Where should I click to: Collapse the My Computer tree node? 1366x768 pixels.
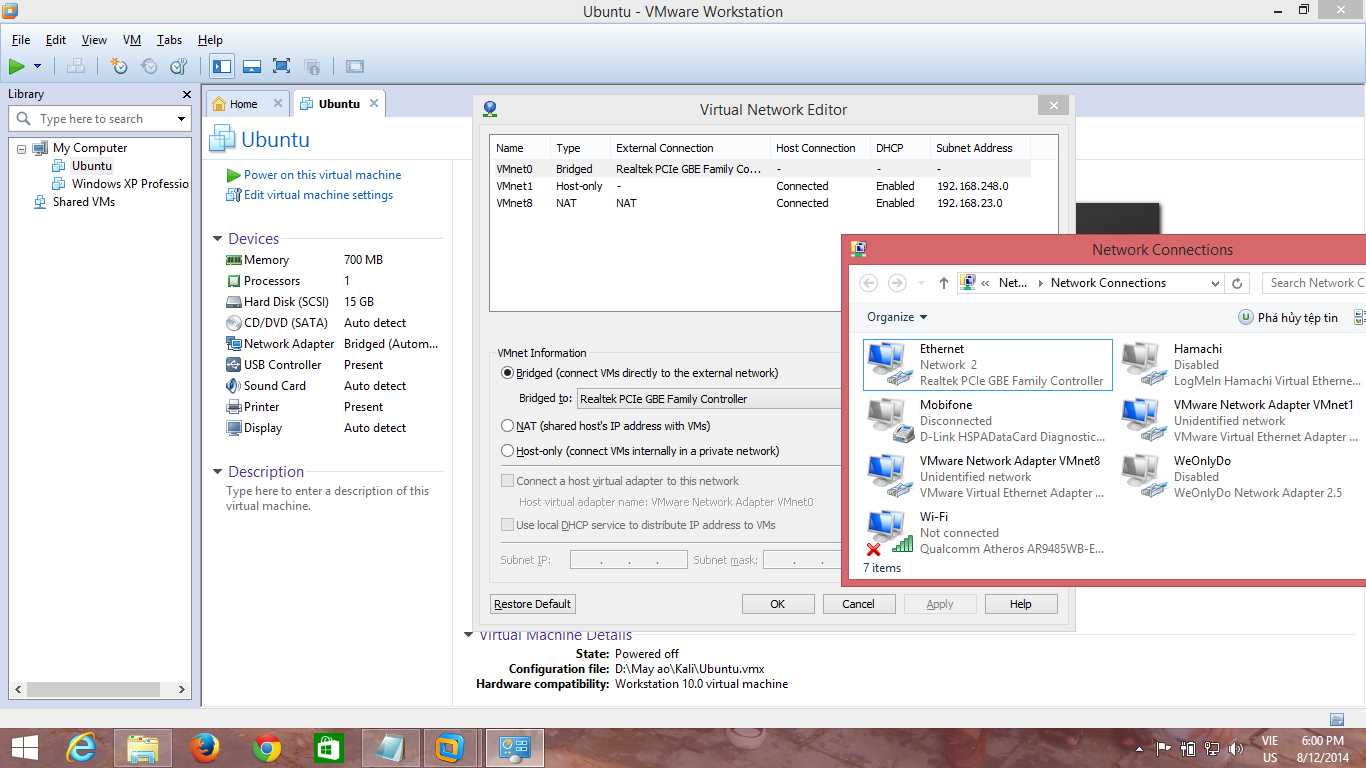[x=22, y=148]
